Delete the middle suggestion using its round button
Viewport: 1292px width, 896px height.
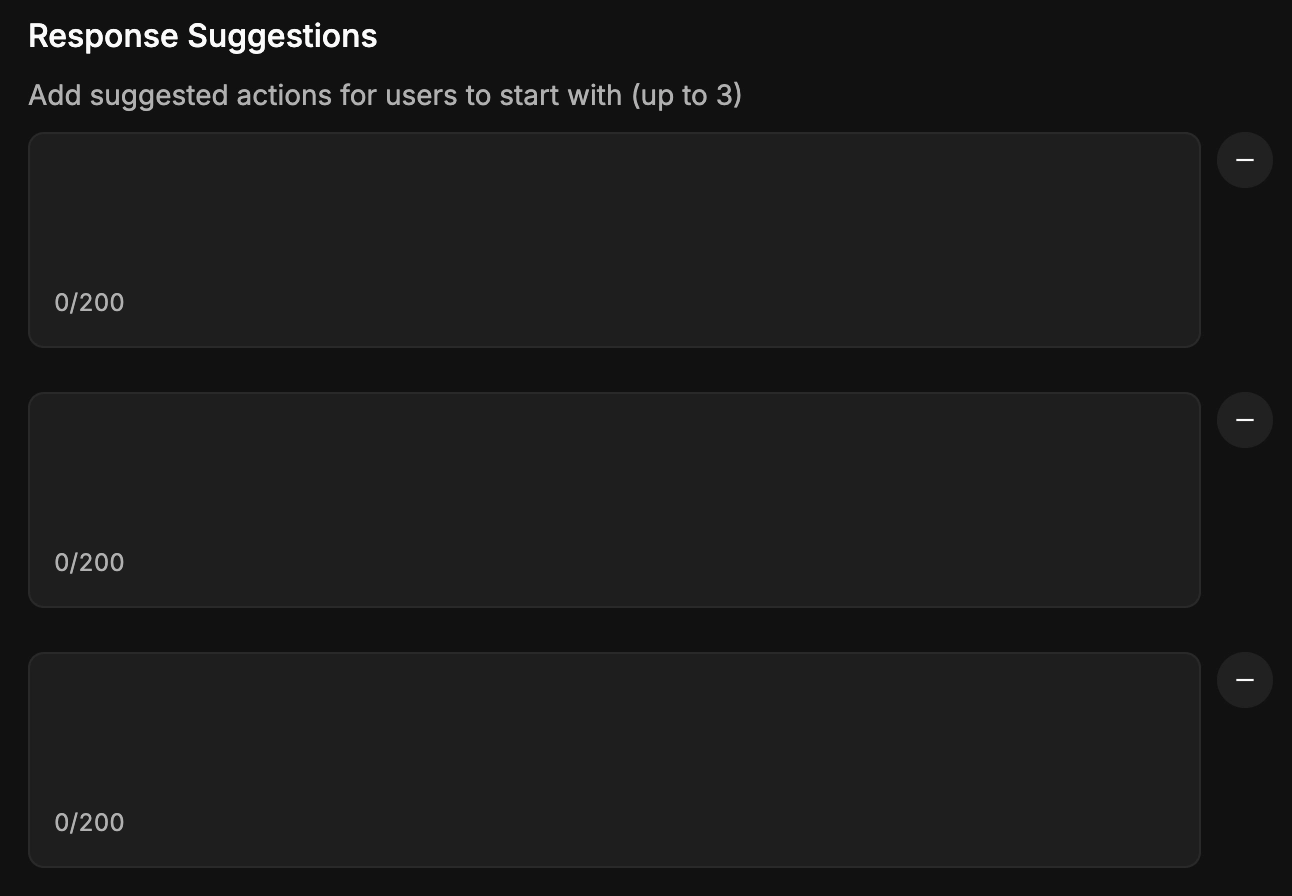tap(1244, 420)
